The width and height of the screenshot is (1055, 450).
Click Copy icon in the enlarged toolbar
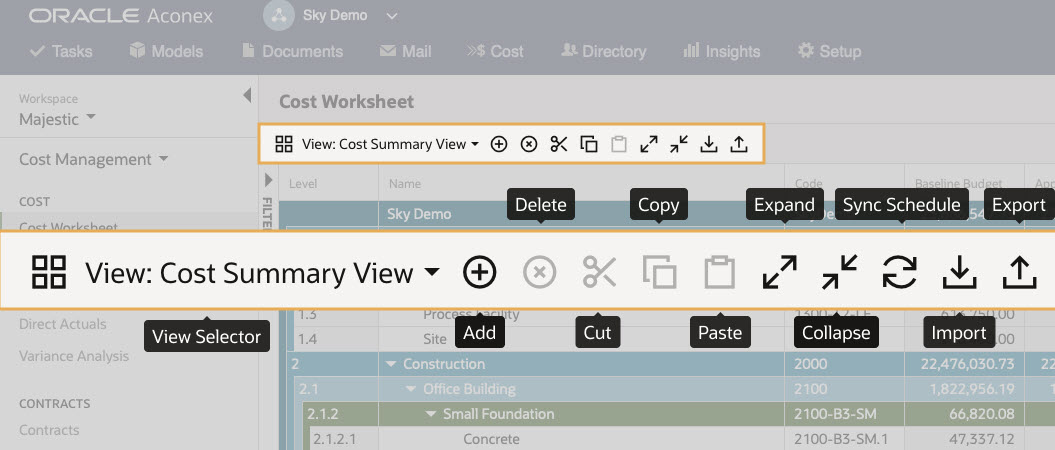point(659,272)
